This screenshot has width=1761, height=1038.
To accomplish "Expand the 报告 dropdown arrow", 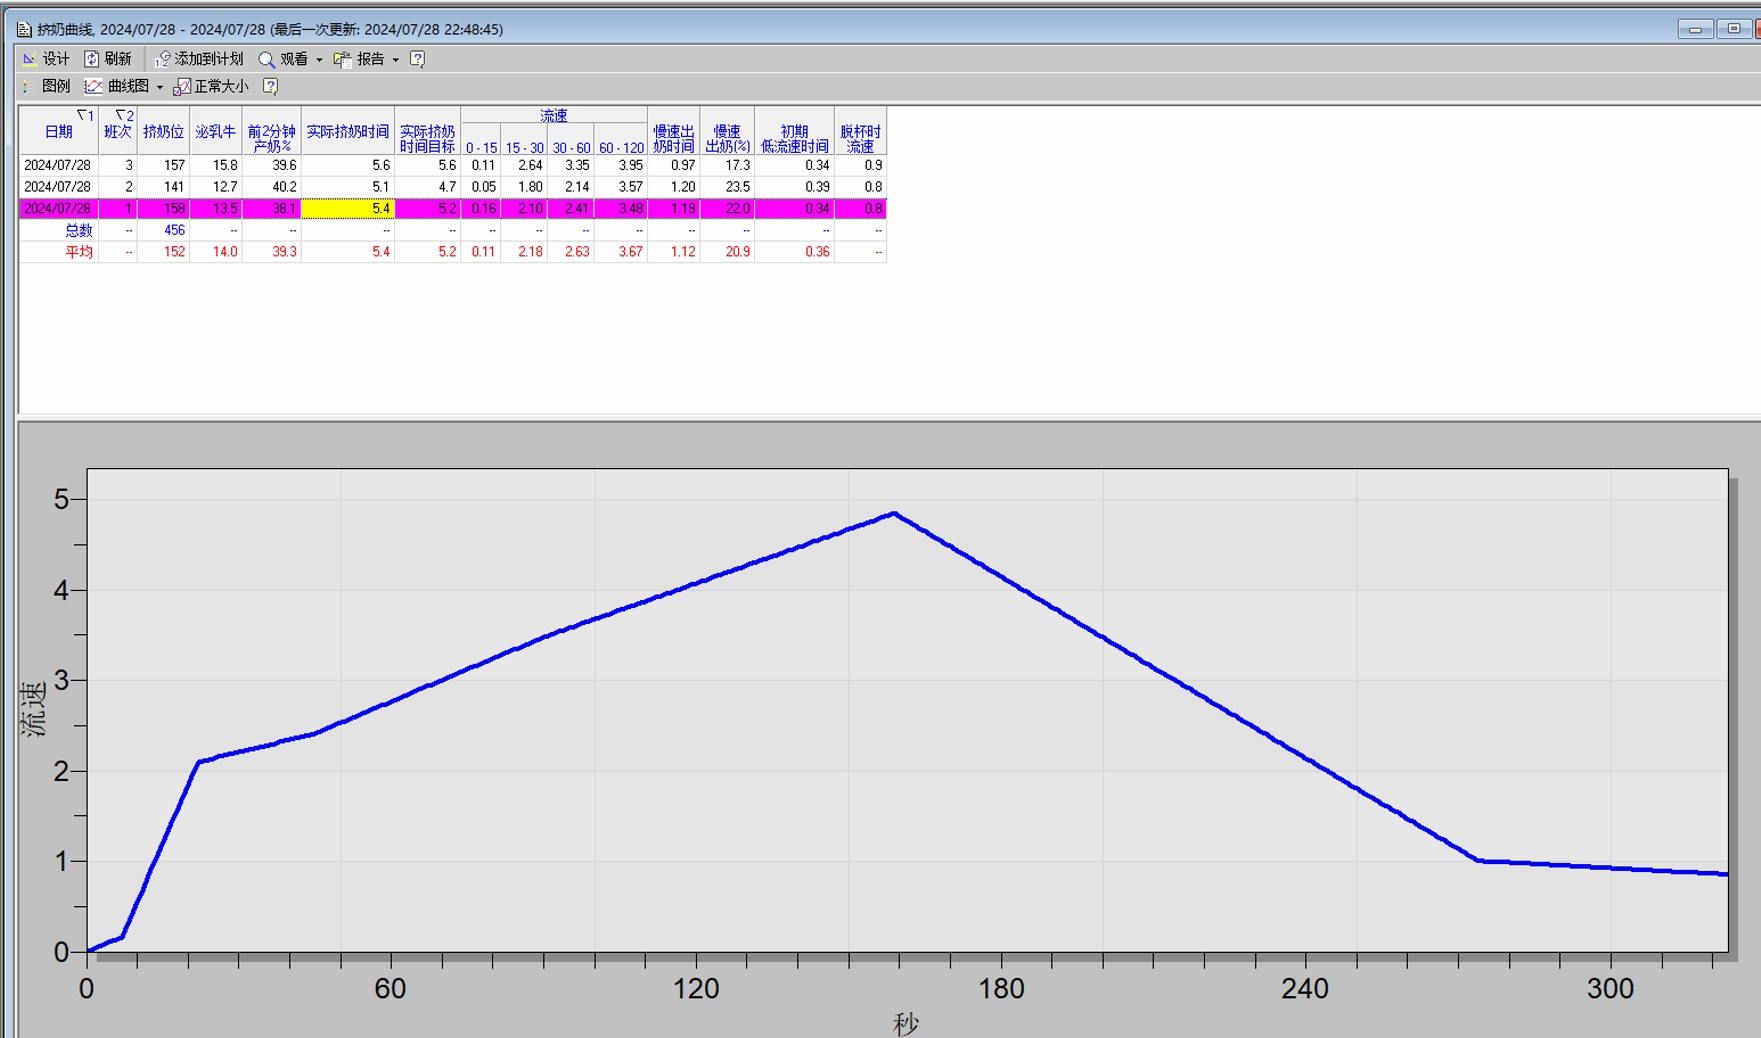I will click(x=396, y=60).
